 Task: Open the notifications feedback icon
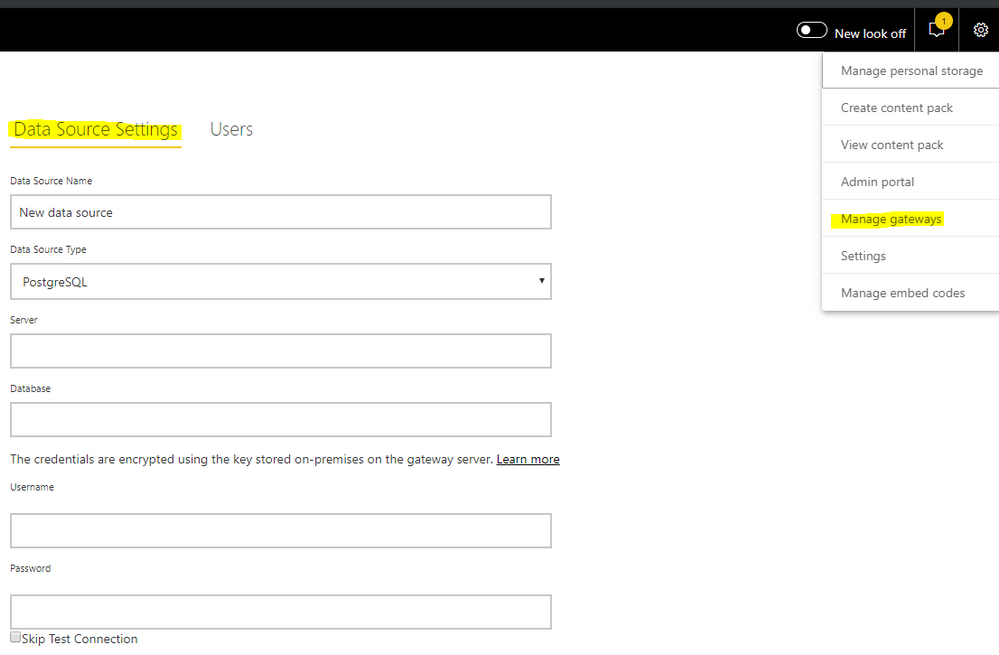pos(937,30)
